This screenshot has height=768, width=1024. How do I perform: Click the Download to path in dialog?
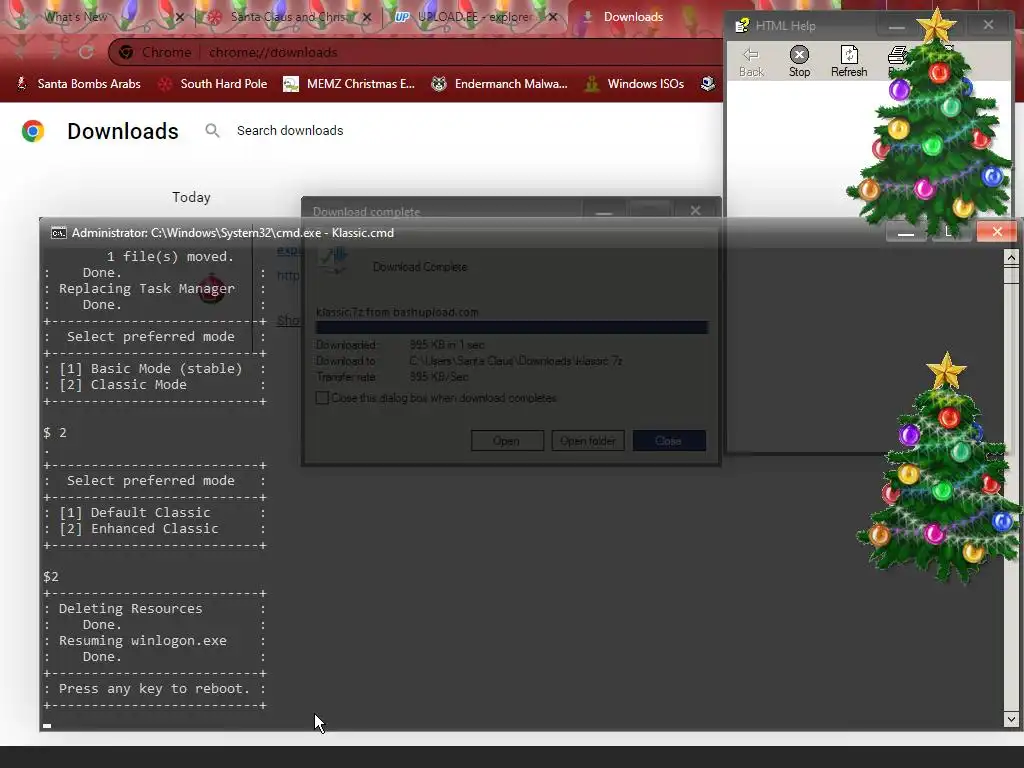tap(516, 360)
